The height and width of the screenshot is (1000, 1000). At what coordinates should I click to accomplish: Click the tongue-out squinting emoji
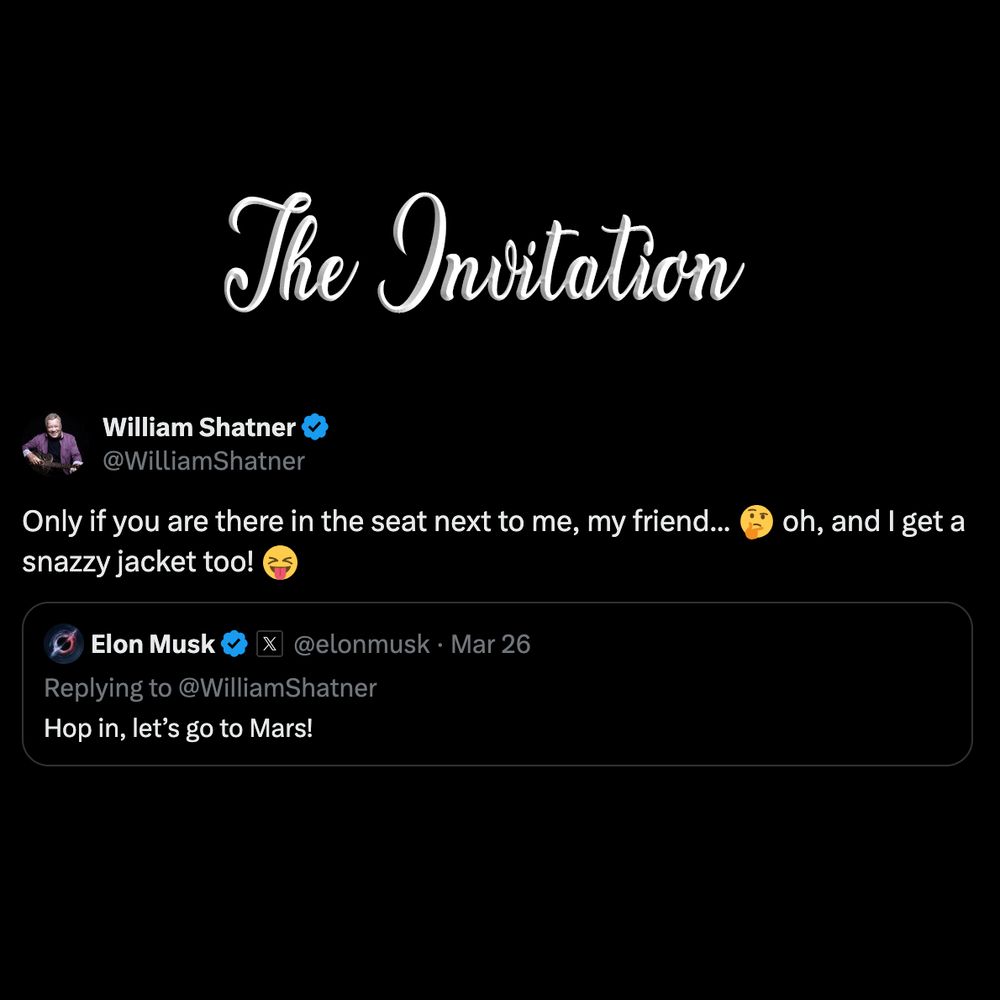[281, 562]
